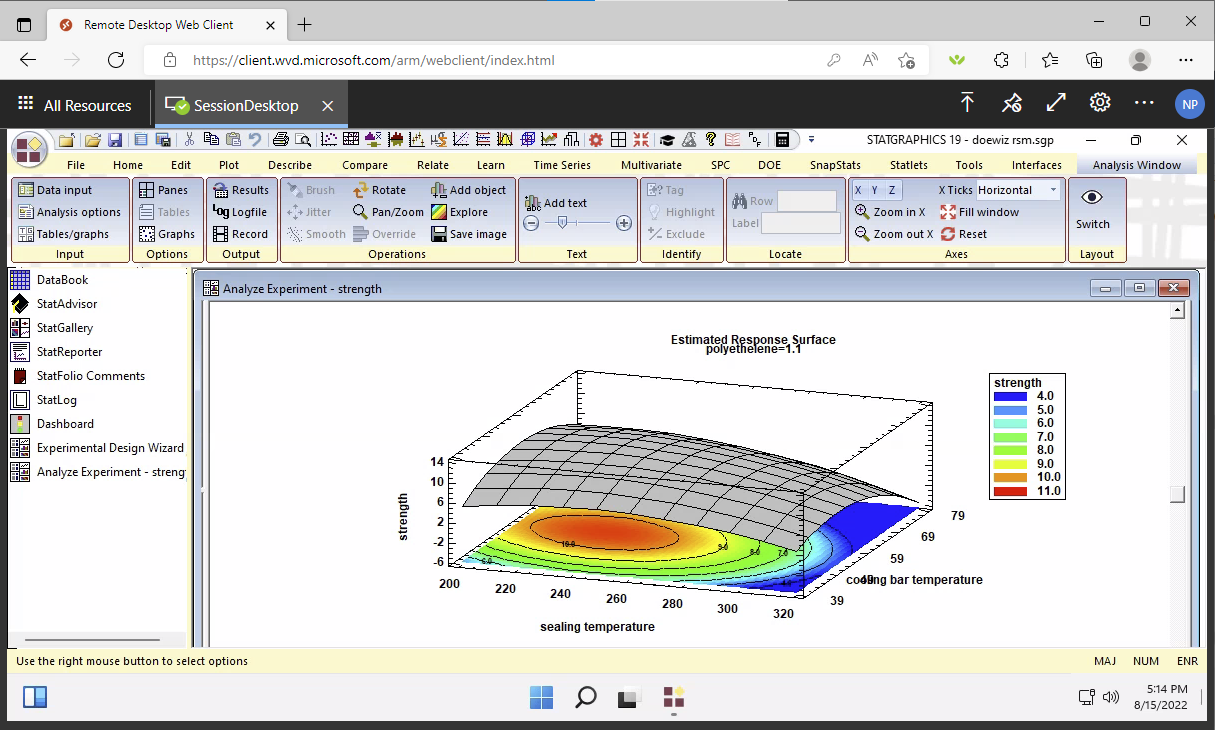Select the Pan/Zoom magnifier tool
This screenshot has height=730, width=1215.
coord(361,212)
